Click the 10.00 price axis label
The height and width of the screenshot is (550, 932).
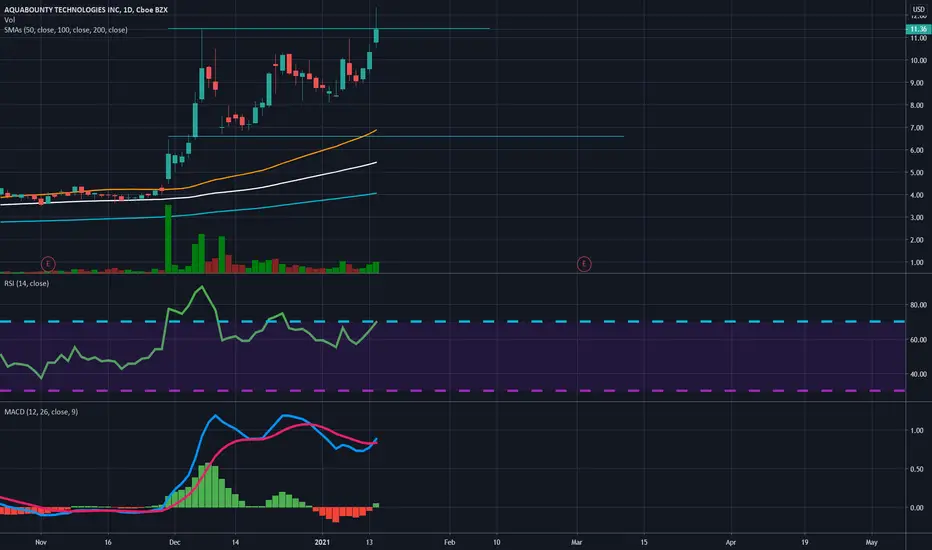[918, 61]
